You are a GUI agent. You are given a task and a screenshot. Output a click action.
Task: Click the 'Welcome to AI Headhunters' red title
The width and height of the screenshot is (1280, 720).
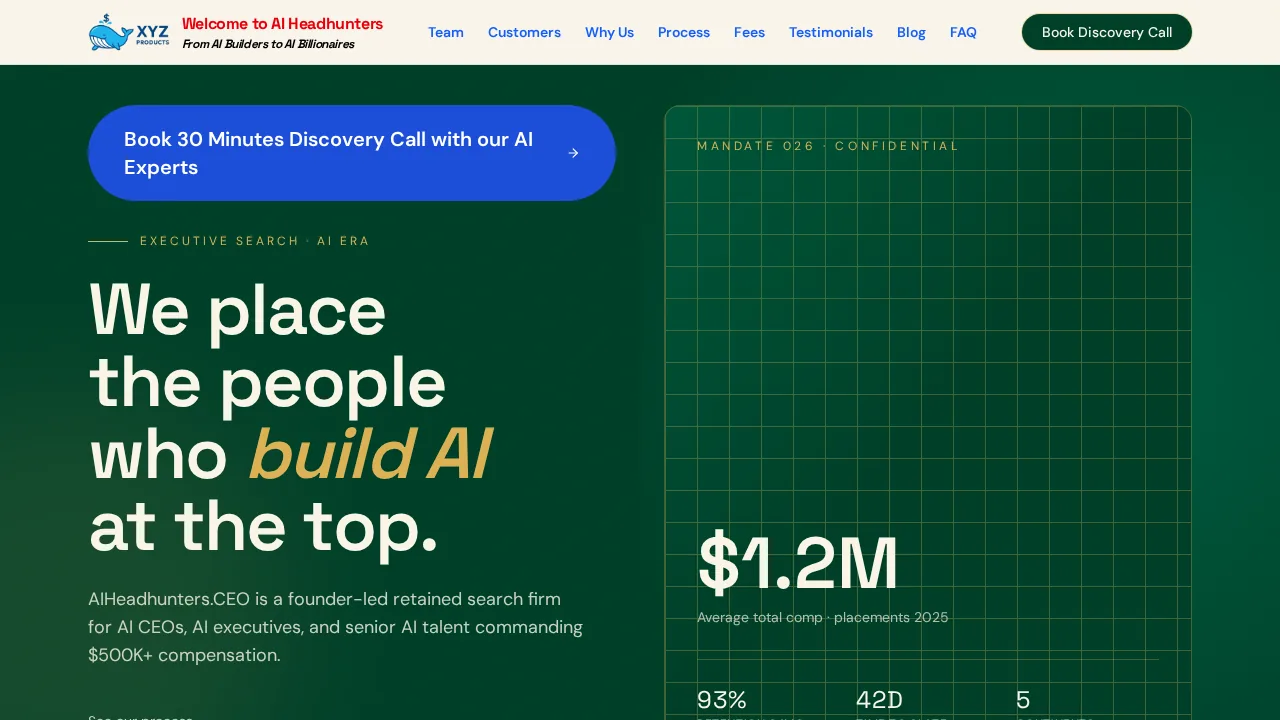coord(282,23)
